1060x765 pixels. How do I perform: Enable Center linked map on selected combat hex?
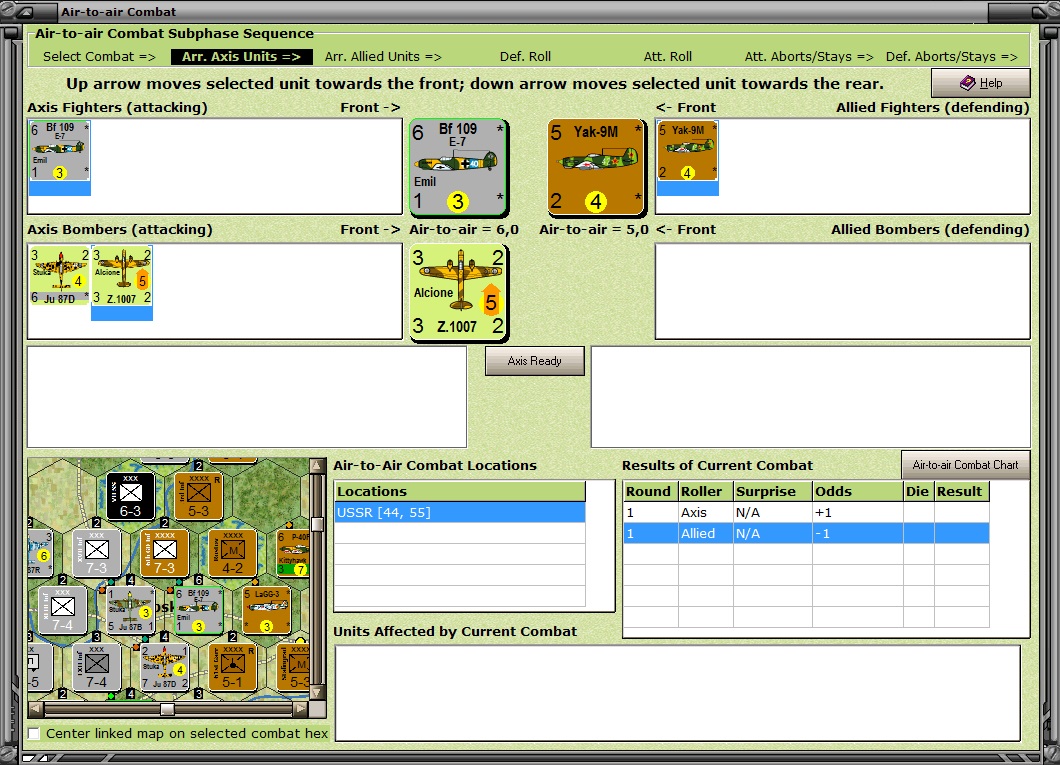[34, 733]
